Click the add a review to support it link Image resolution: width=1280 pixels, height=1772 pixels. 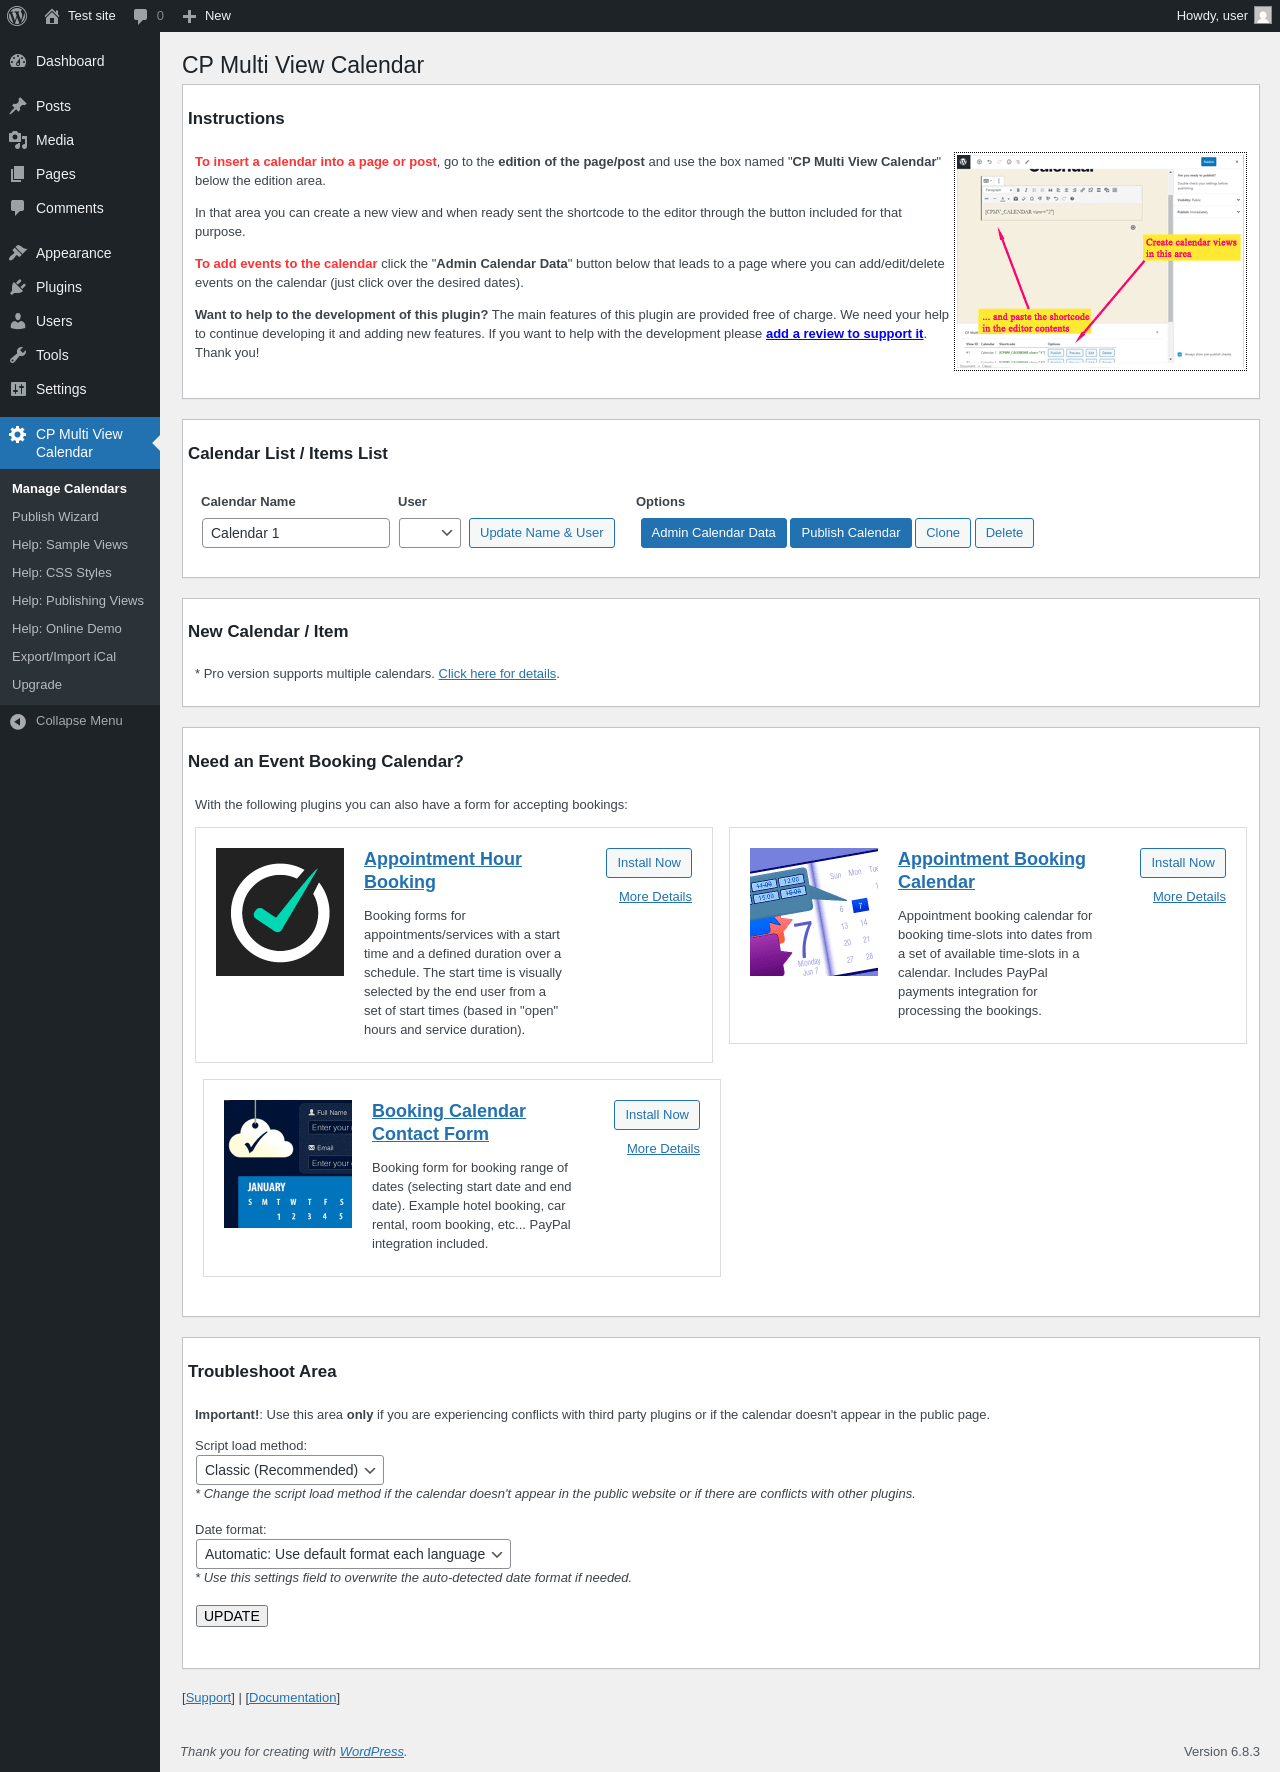tap(844, 334)
